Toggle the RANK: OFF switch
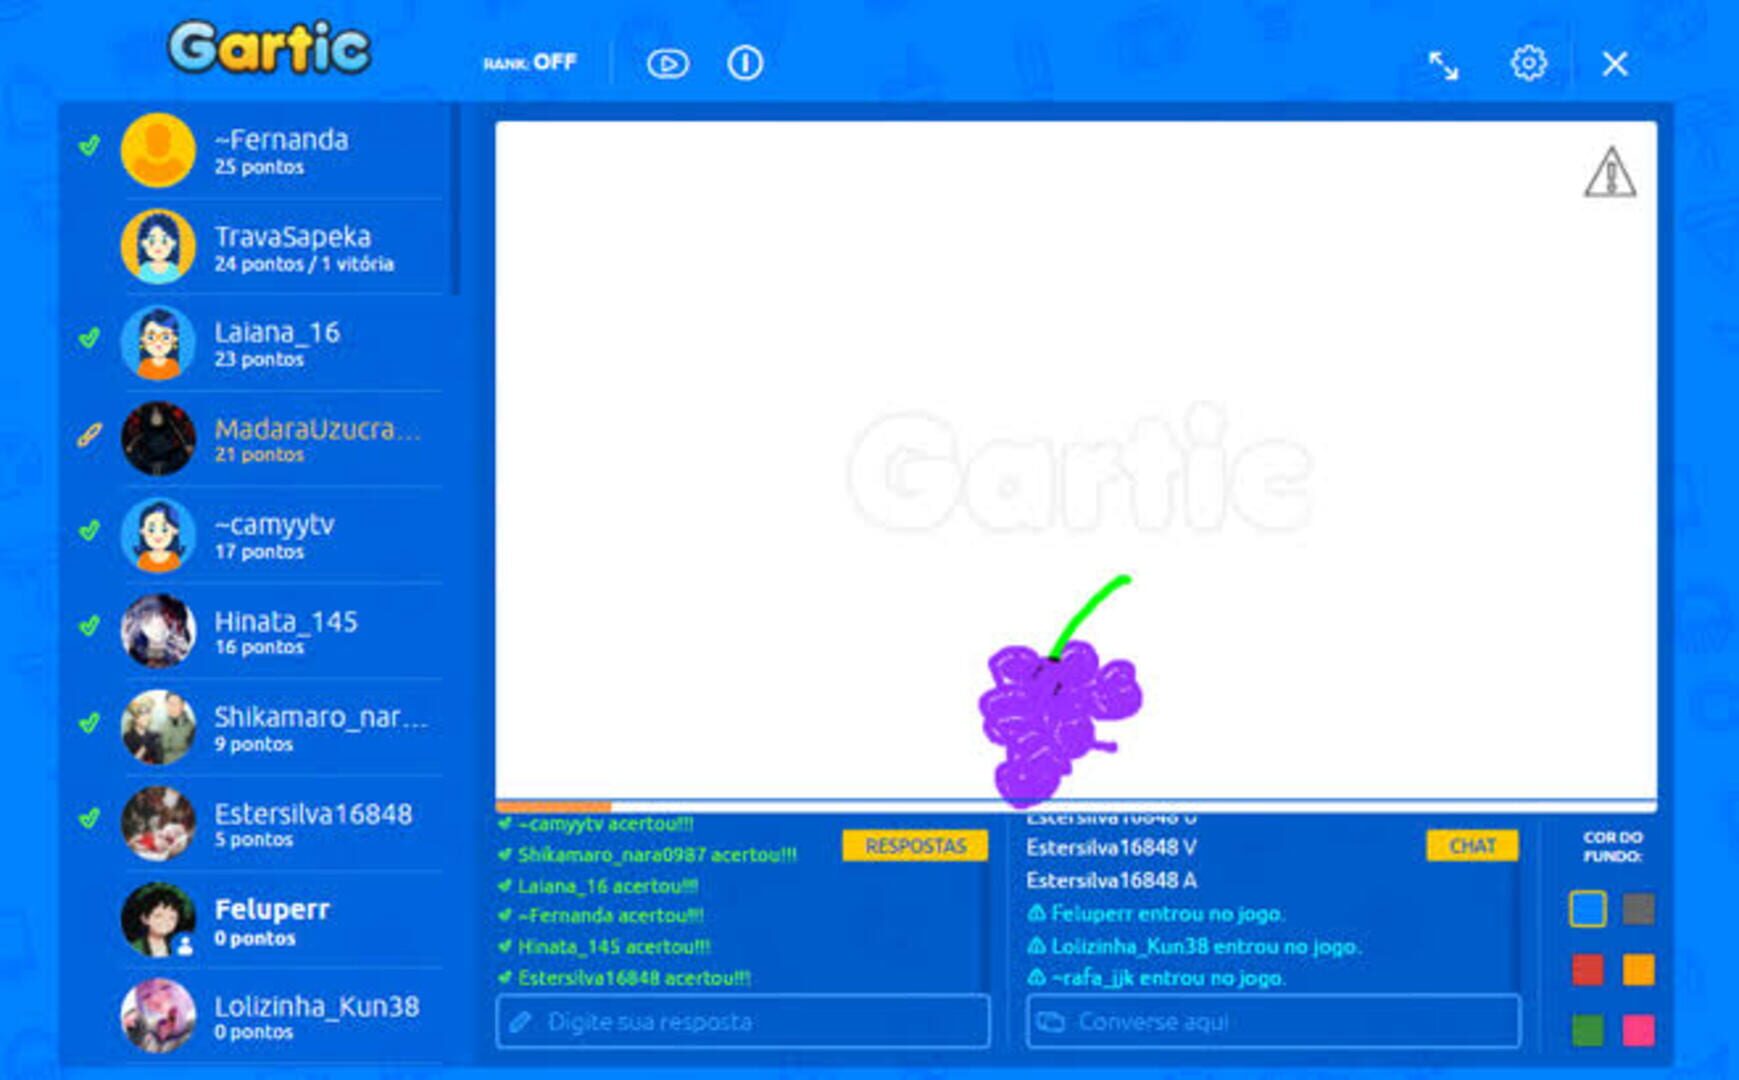This screenshot has width=1739, height=1080. (530, 63)
